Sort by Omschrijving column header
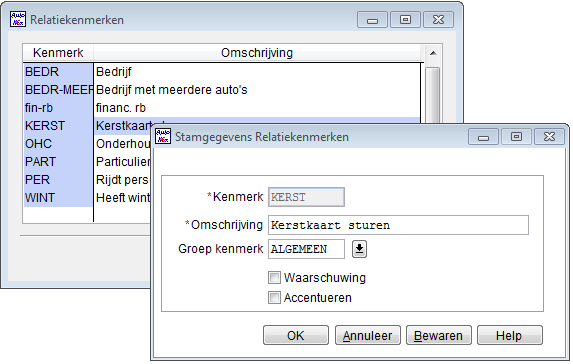Screen dimensions: 573x364 (257, 53)
